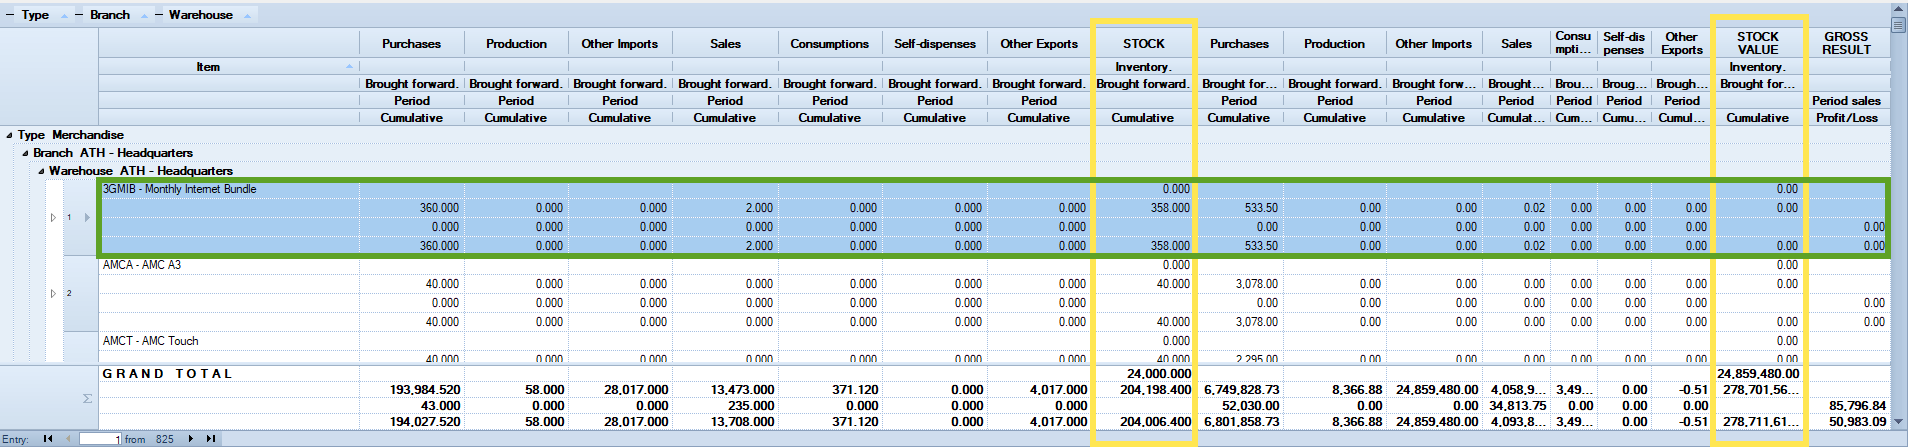This screenshot has height=447, width=1908.
Task: Click the Sigma summary icon
Action: point(87,398)
